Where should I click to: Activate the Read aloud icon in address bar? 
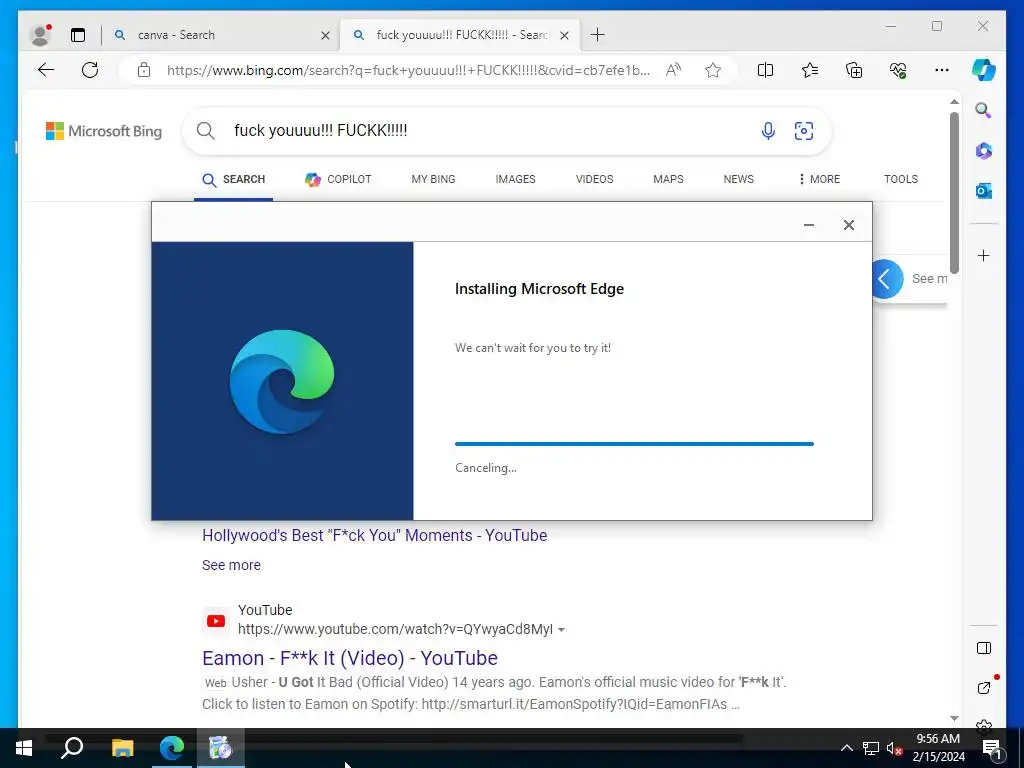(673, 70)
